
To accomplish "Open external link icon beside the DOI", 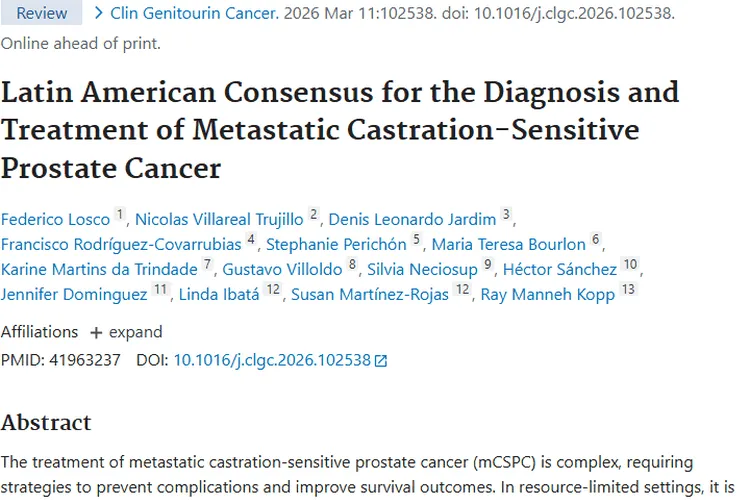I will click(380, 361).
